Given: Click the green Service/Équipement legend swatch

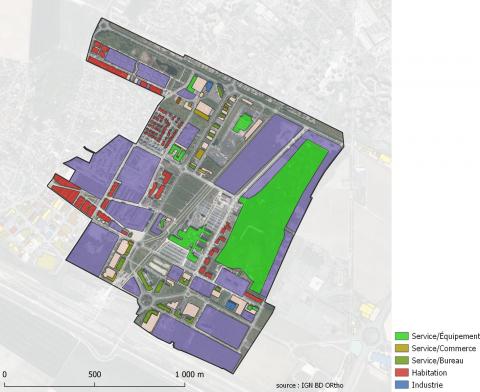Looking at the screenshot, I should pos(402,336).
